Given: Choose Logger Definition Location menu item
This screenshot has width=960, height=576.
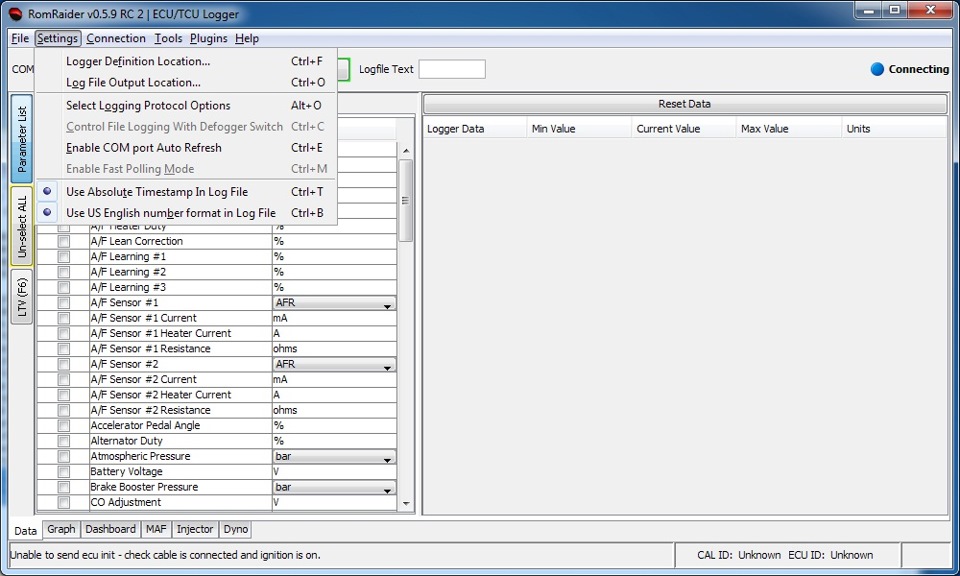Looking at the screenshot, I should pos(186,61).
